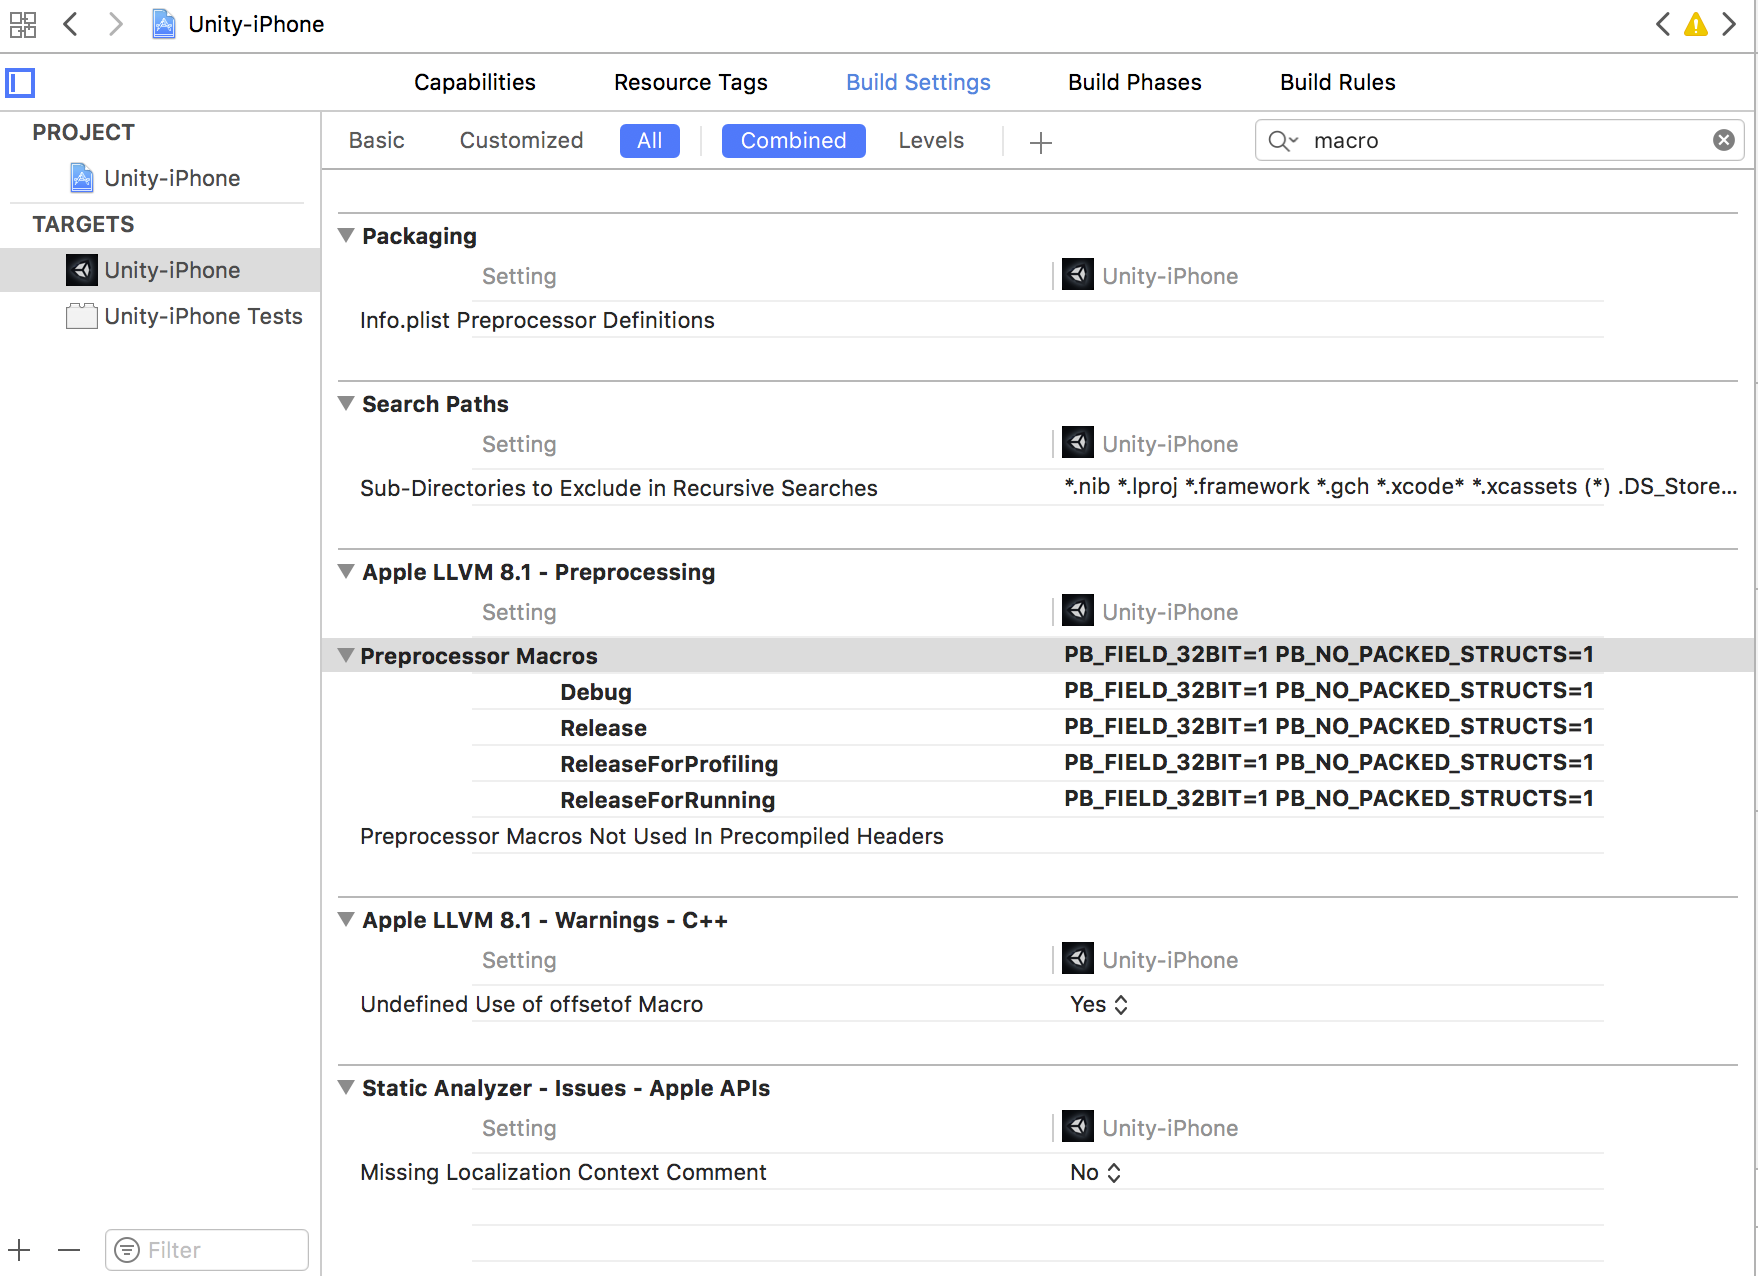The width and height of the screenshot is (1758, 1276).
Task: Select Sub-Directories to Exclude in Recursive Searches
Action: pyautogui.click(x=619, y=488)
